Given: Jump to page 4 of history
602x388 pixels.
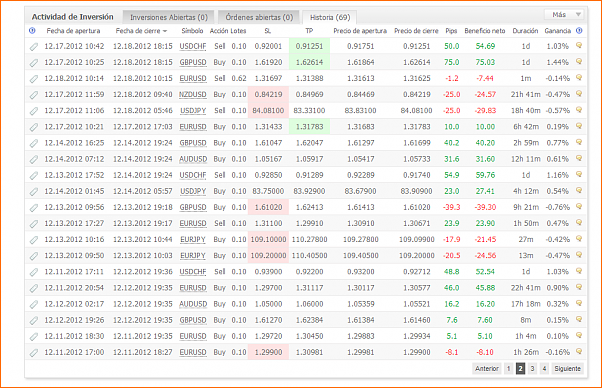Looking at the screenshot, I should point(544,368).
